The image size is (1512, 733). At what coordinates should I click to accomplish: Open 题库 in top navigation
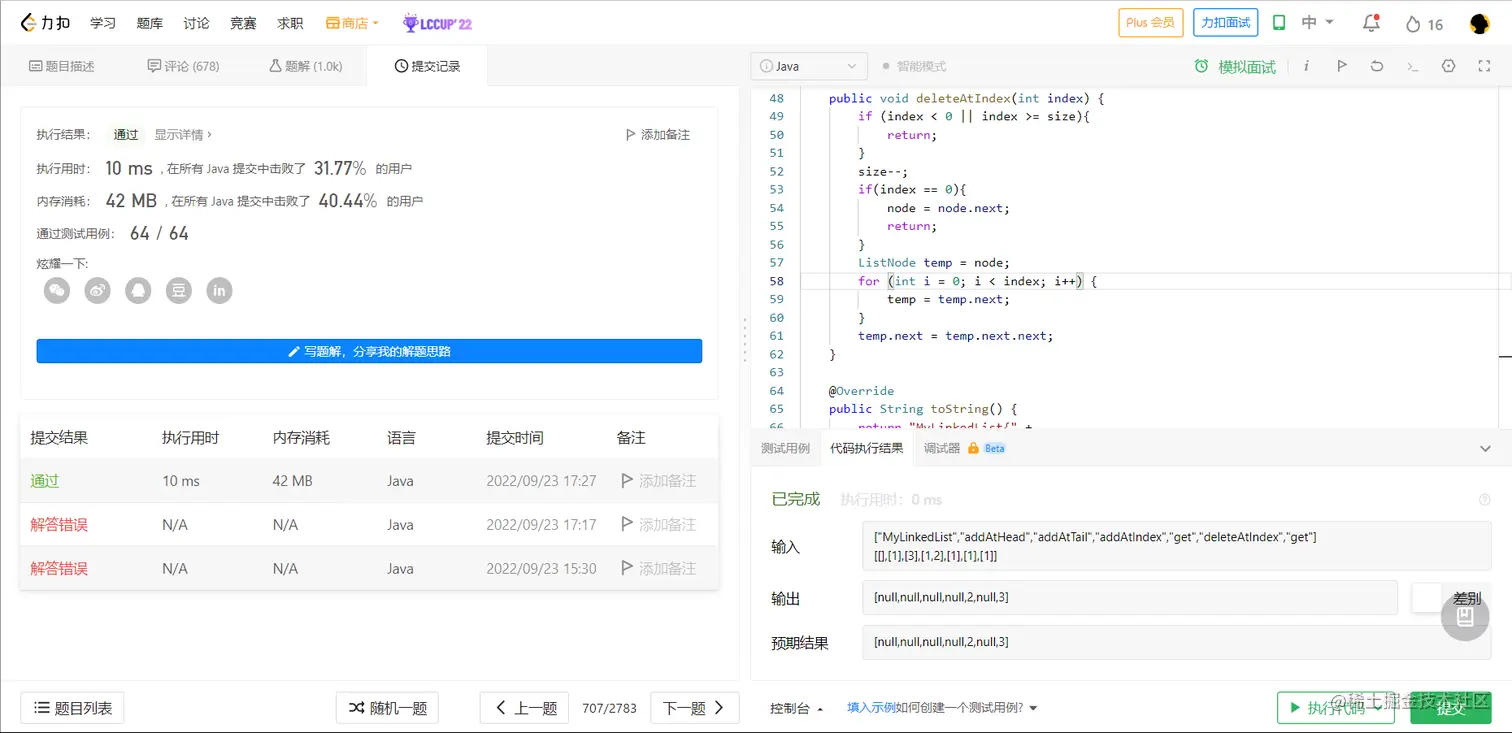point(150,23)
